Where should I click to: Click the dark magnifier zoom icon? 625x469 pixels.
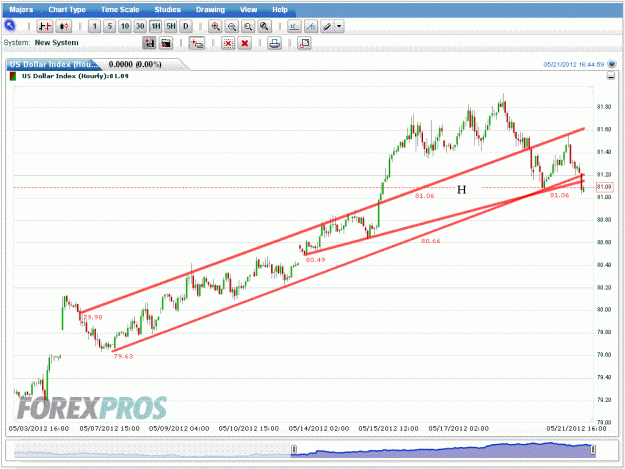coord(264,27)
